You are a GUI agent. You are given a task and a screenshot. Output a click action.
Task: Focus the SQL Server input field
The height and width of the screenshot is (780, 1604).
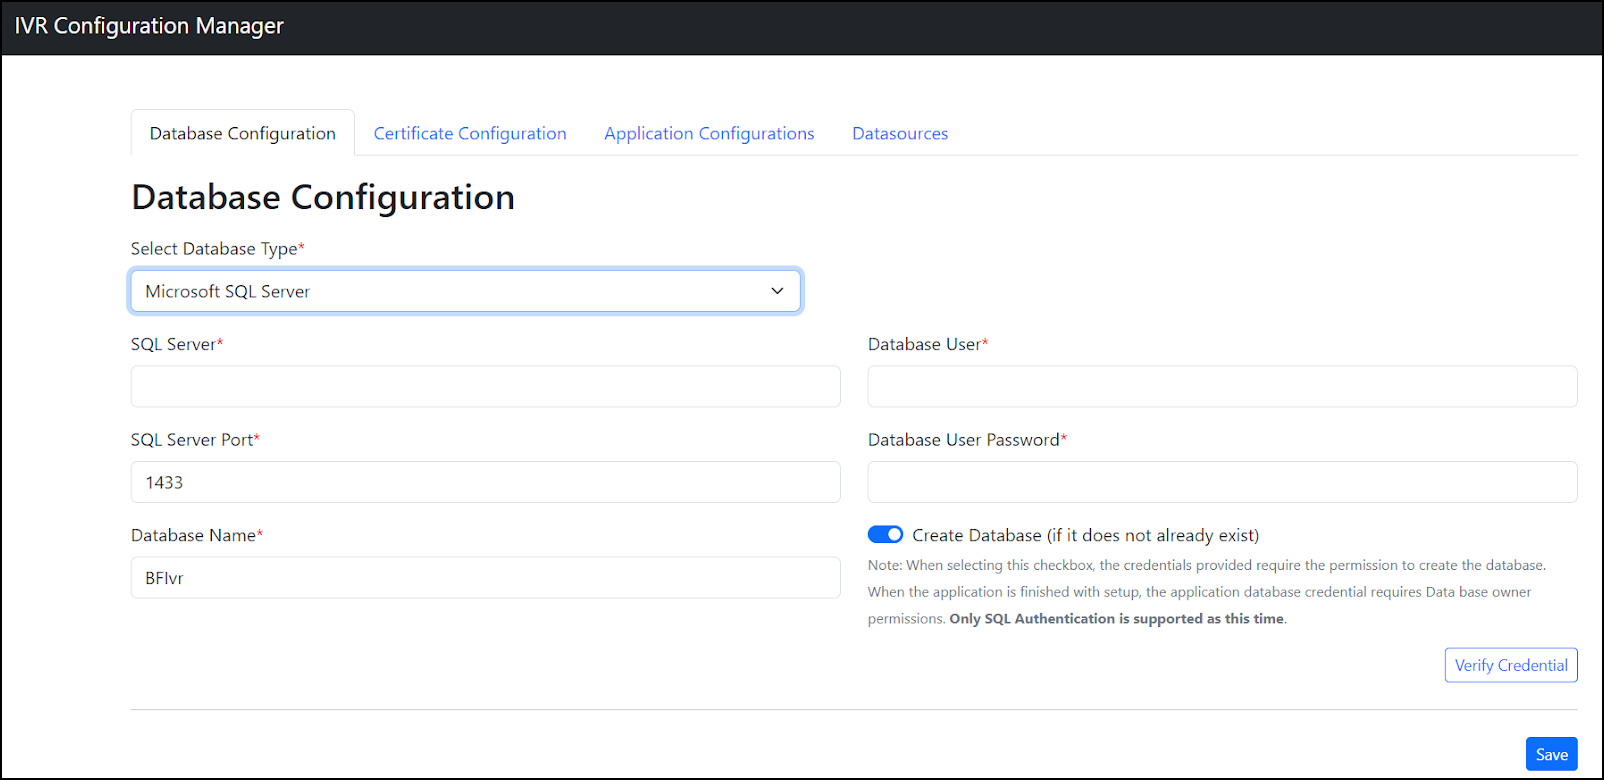click(485, 387)
